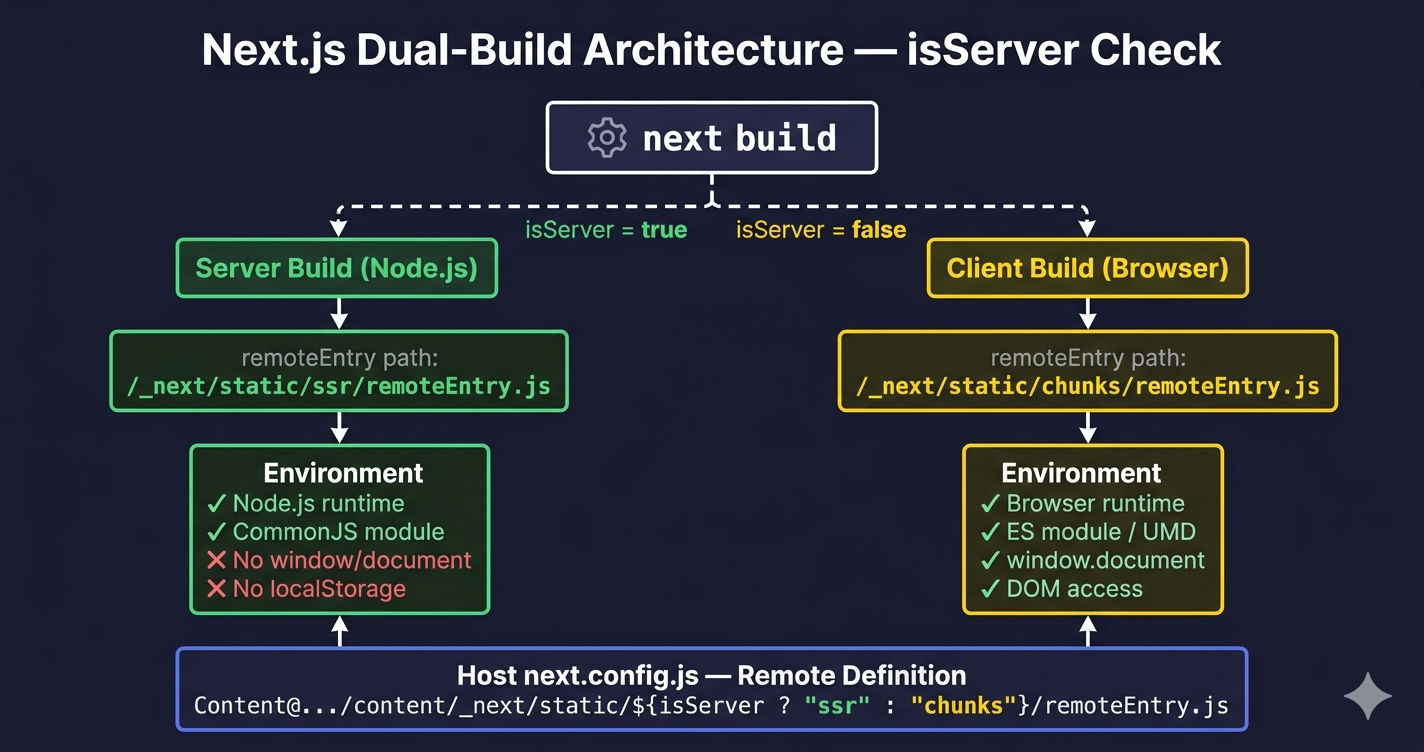Screen dimensions: 1424x752
Task: Click the 'window.document' text
Action: 1106,560
